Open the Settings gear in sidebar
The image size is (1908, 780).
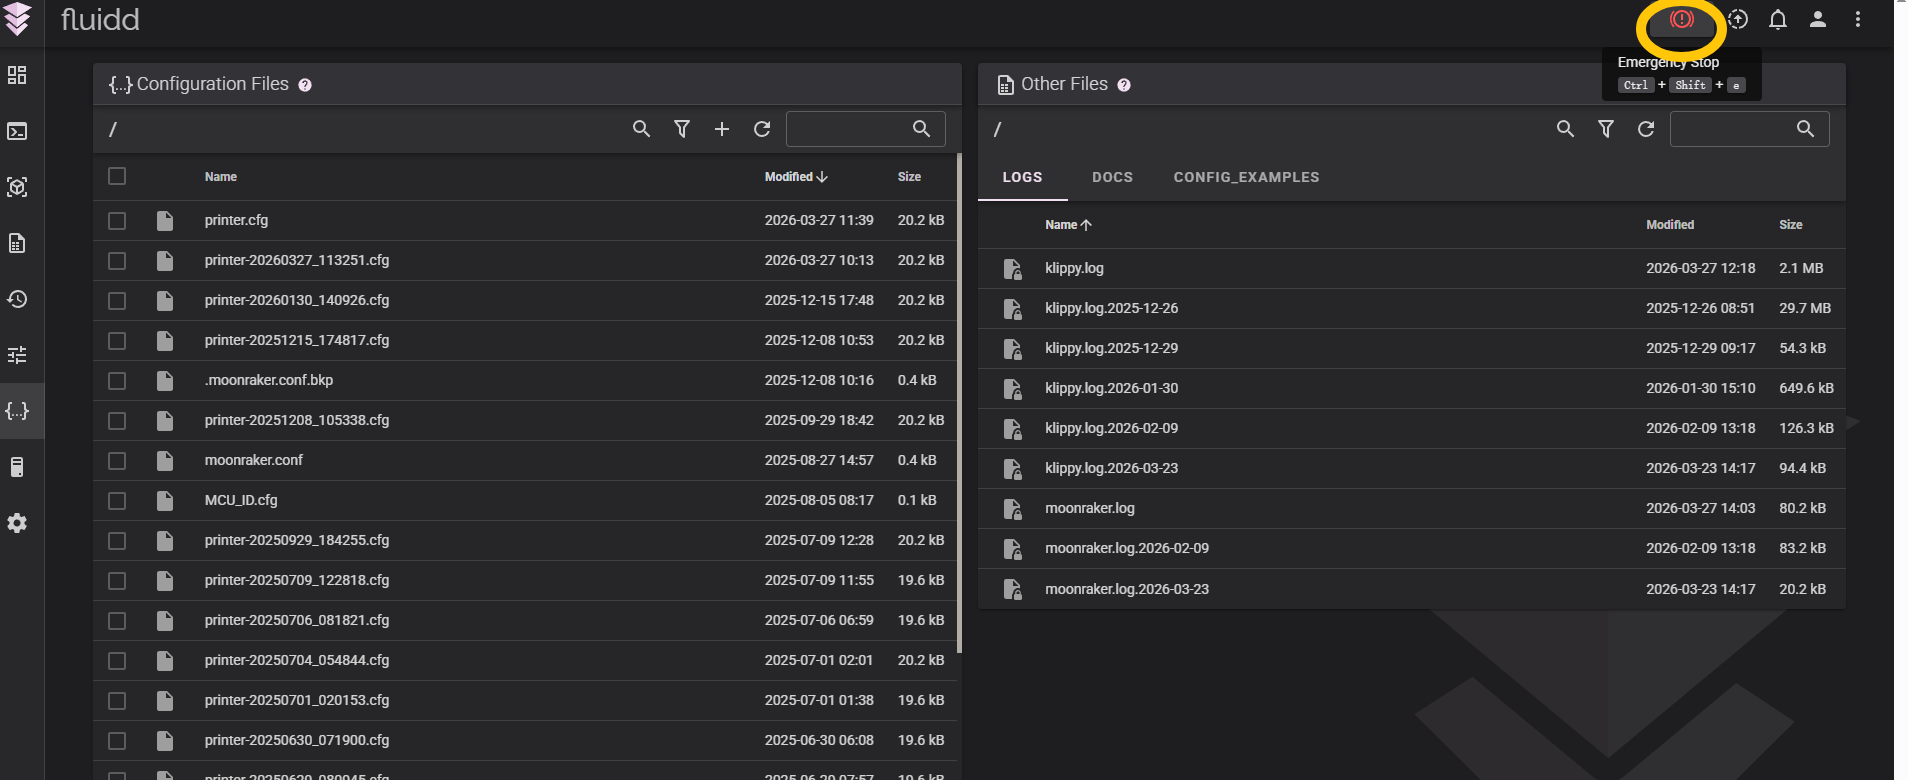[17, 523]
